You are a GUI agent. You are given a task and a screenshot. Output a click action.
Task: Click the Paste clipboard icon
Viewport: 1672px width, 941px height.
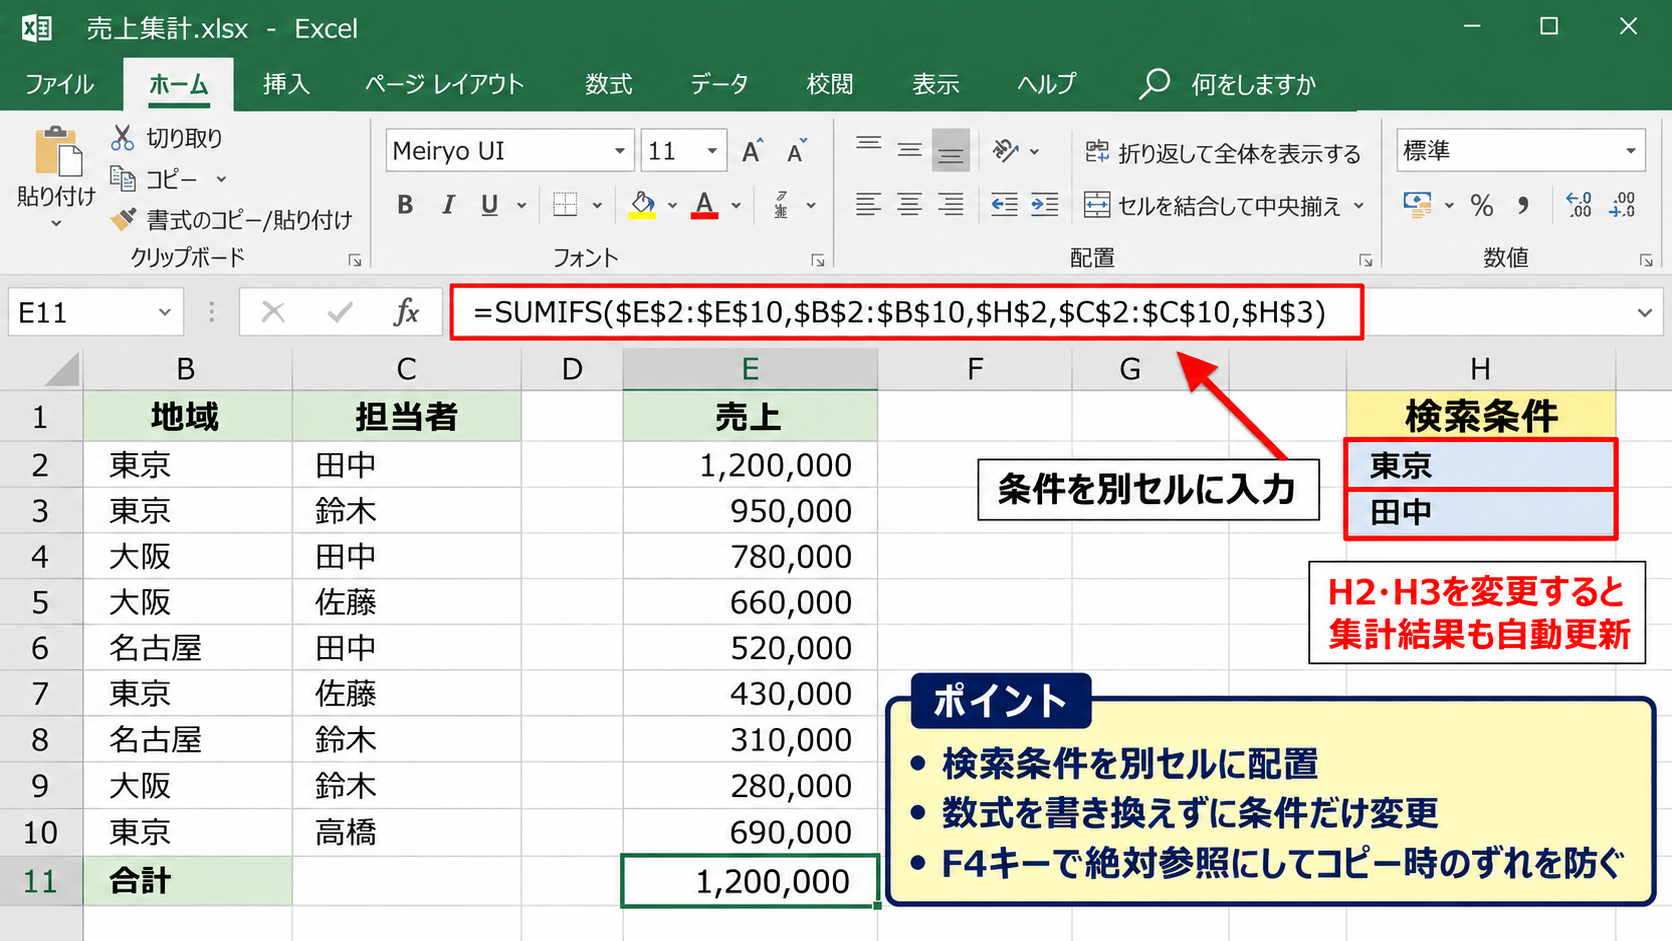(x=57, y=152)
